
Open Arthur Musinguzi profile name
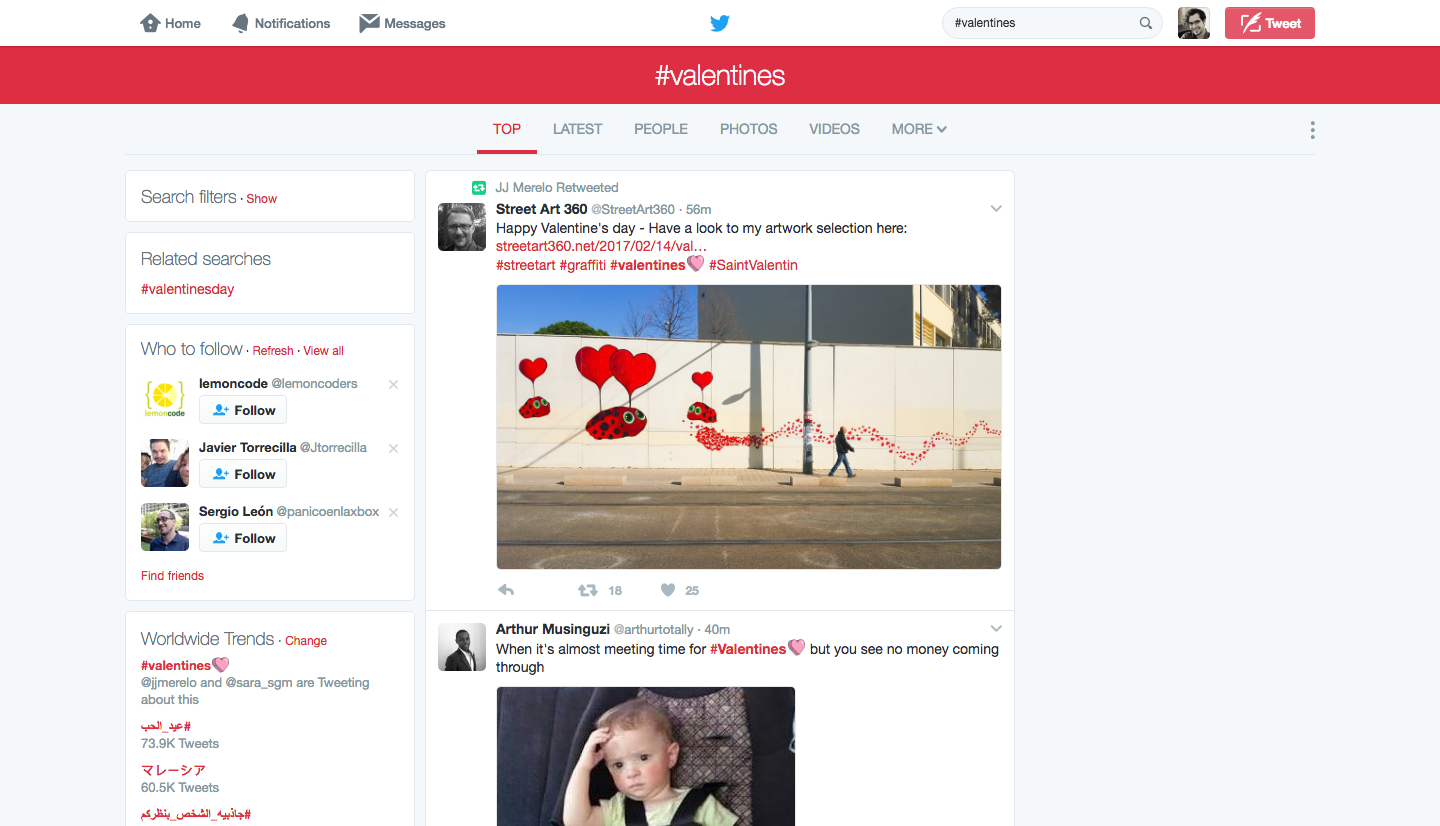click(x=552, y=629)
